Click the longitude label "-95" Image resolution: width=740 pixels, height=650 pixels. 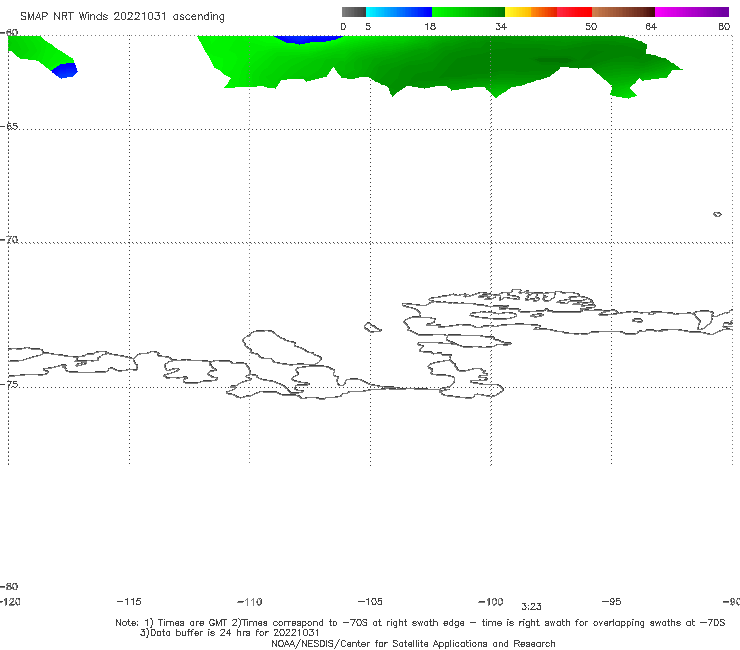coord(612,601)
